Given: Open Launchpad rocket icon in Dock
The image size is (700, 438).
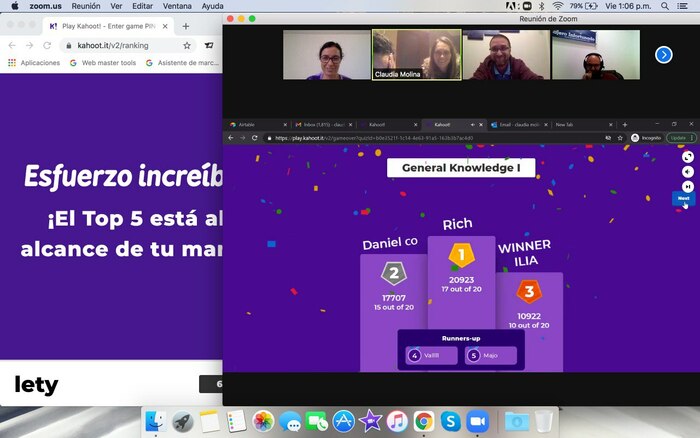Looking at the screenshot, I should (183, 421).
